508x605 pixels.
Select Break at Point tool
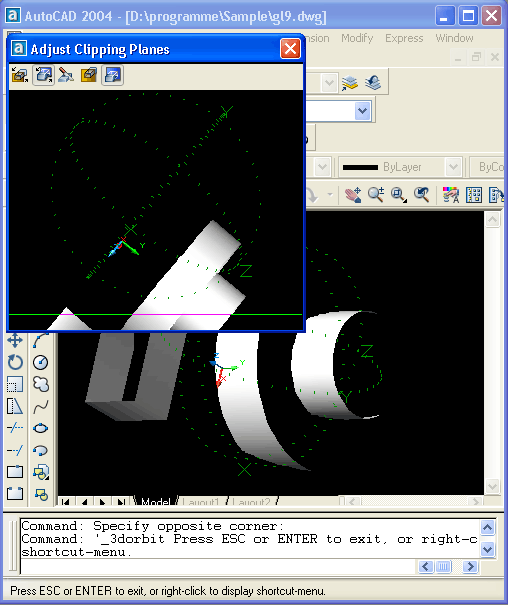(15, 472)
